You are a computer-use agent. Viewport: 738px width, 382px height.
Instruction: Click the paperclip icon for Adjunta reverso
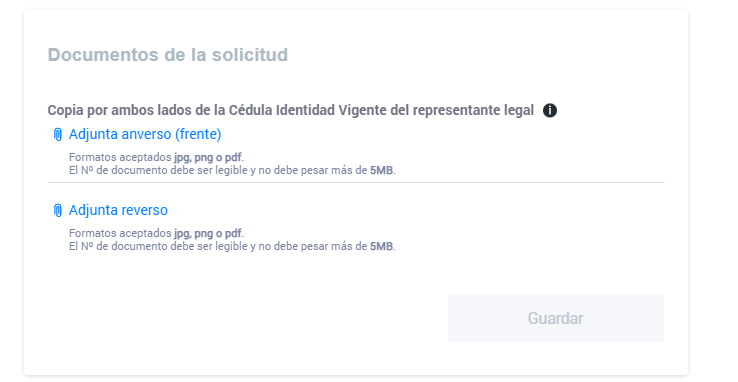point(57,210)
